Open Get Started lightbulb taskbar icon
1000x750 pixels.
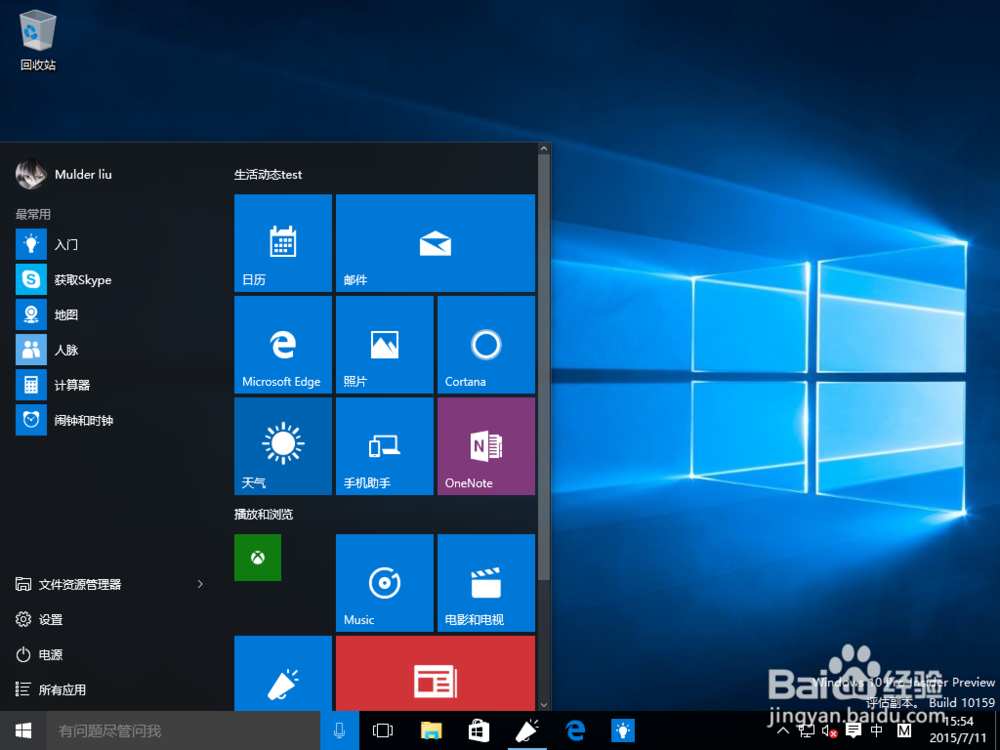[623, 730]
